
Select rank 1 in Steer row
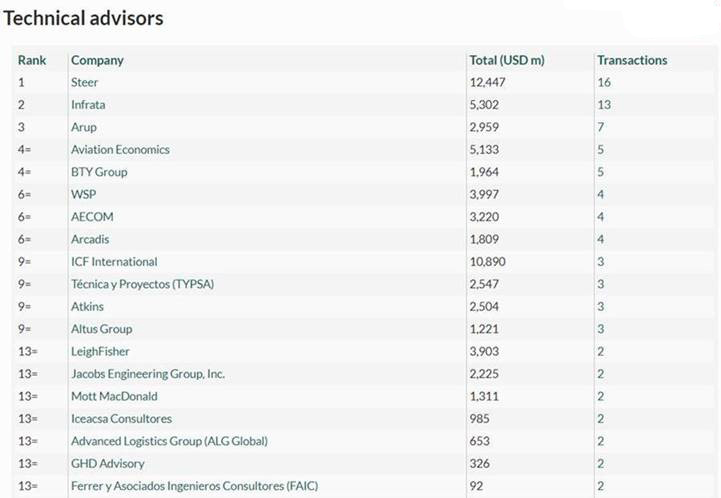pyautogui.click(x=21, y=83)
